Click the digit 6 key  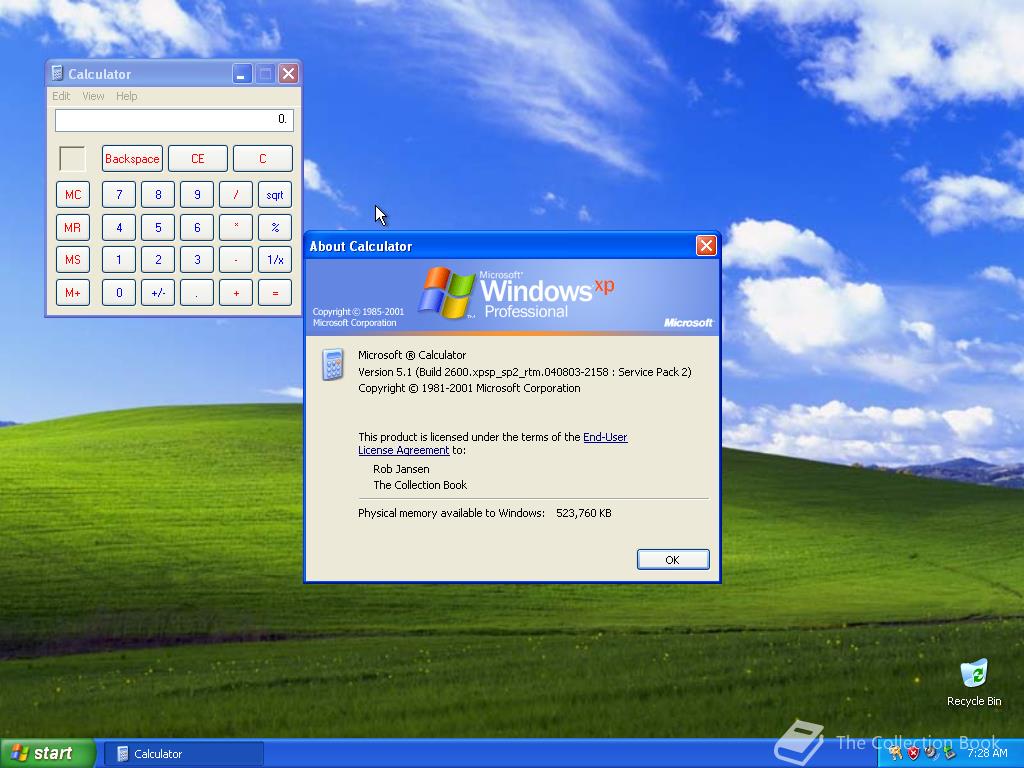197,227
